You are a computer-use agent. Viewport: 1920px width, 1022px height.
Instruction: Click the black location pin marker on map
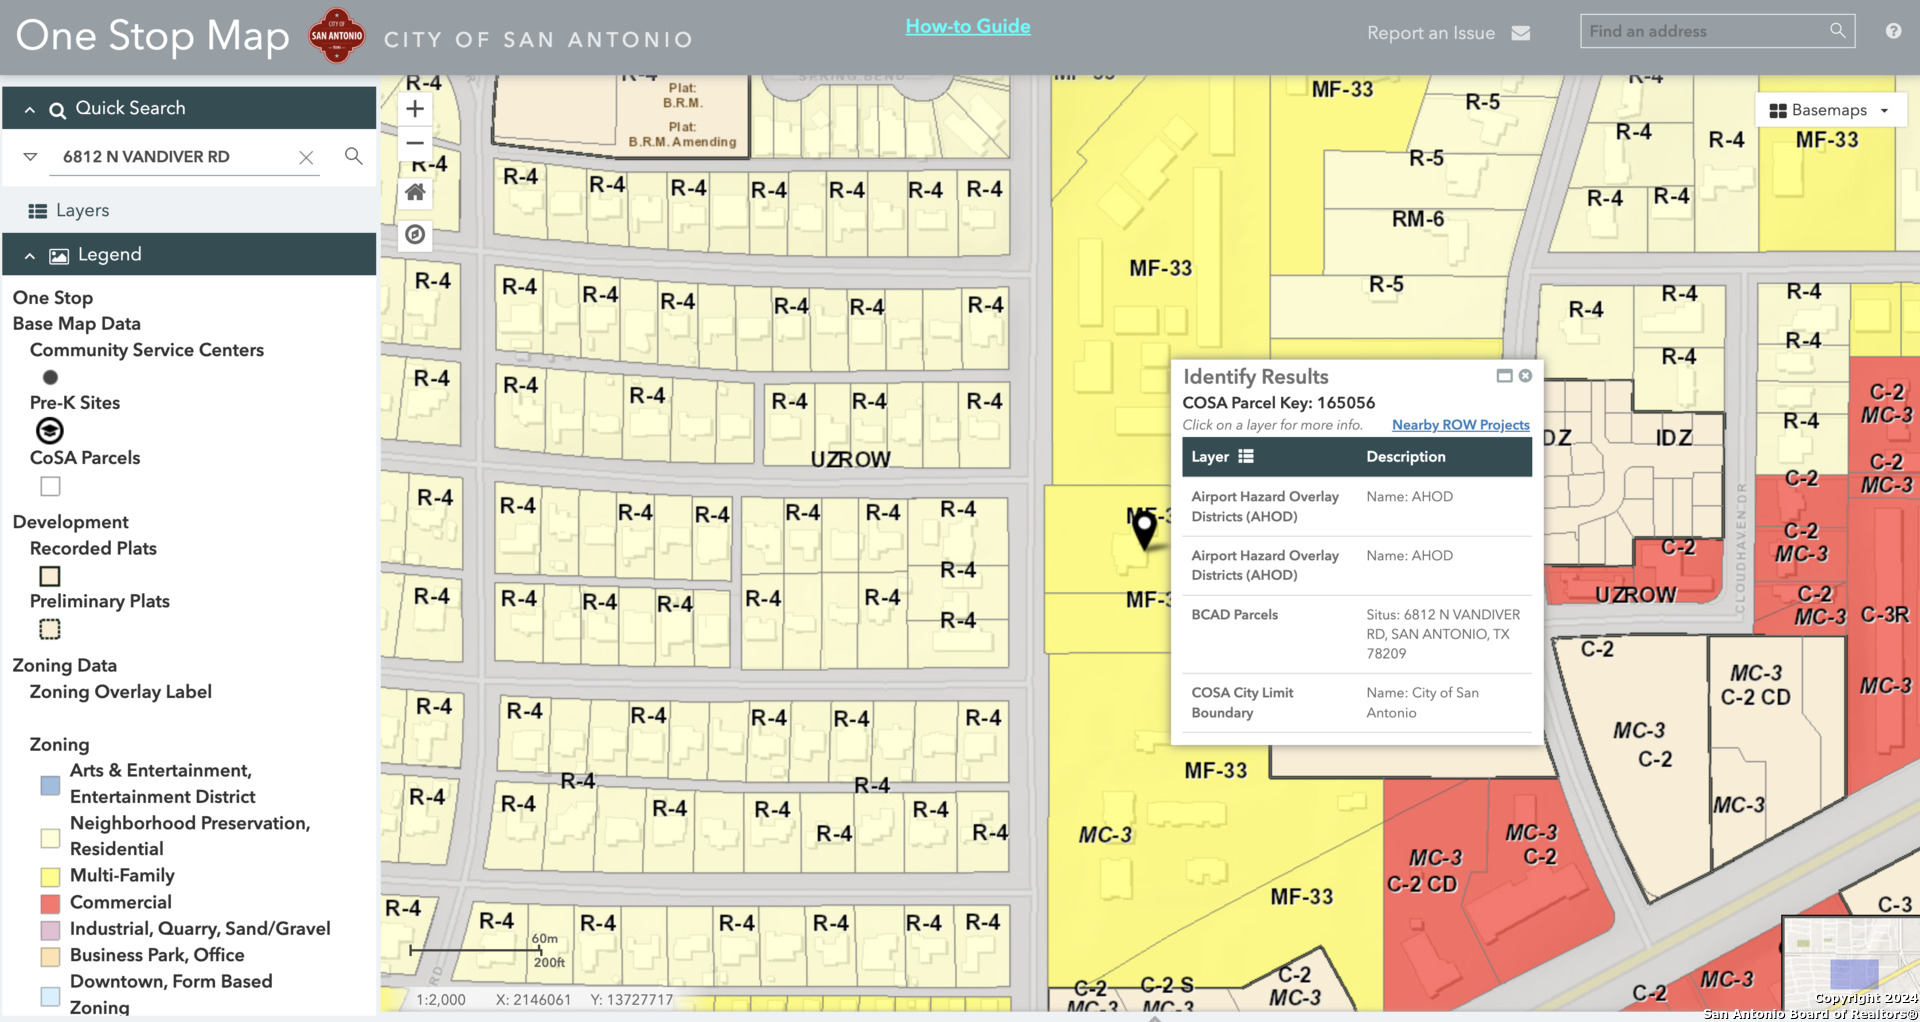point(1144,529)
